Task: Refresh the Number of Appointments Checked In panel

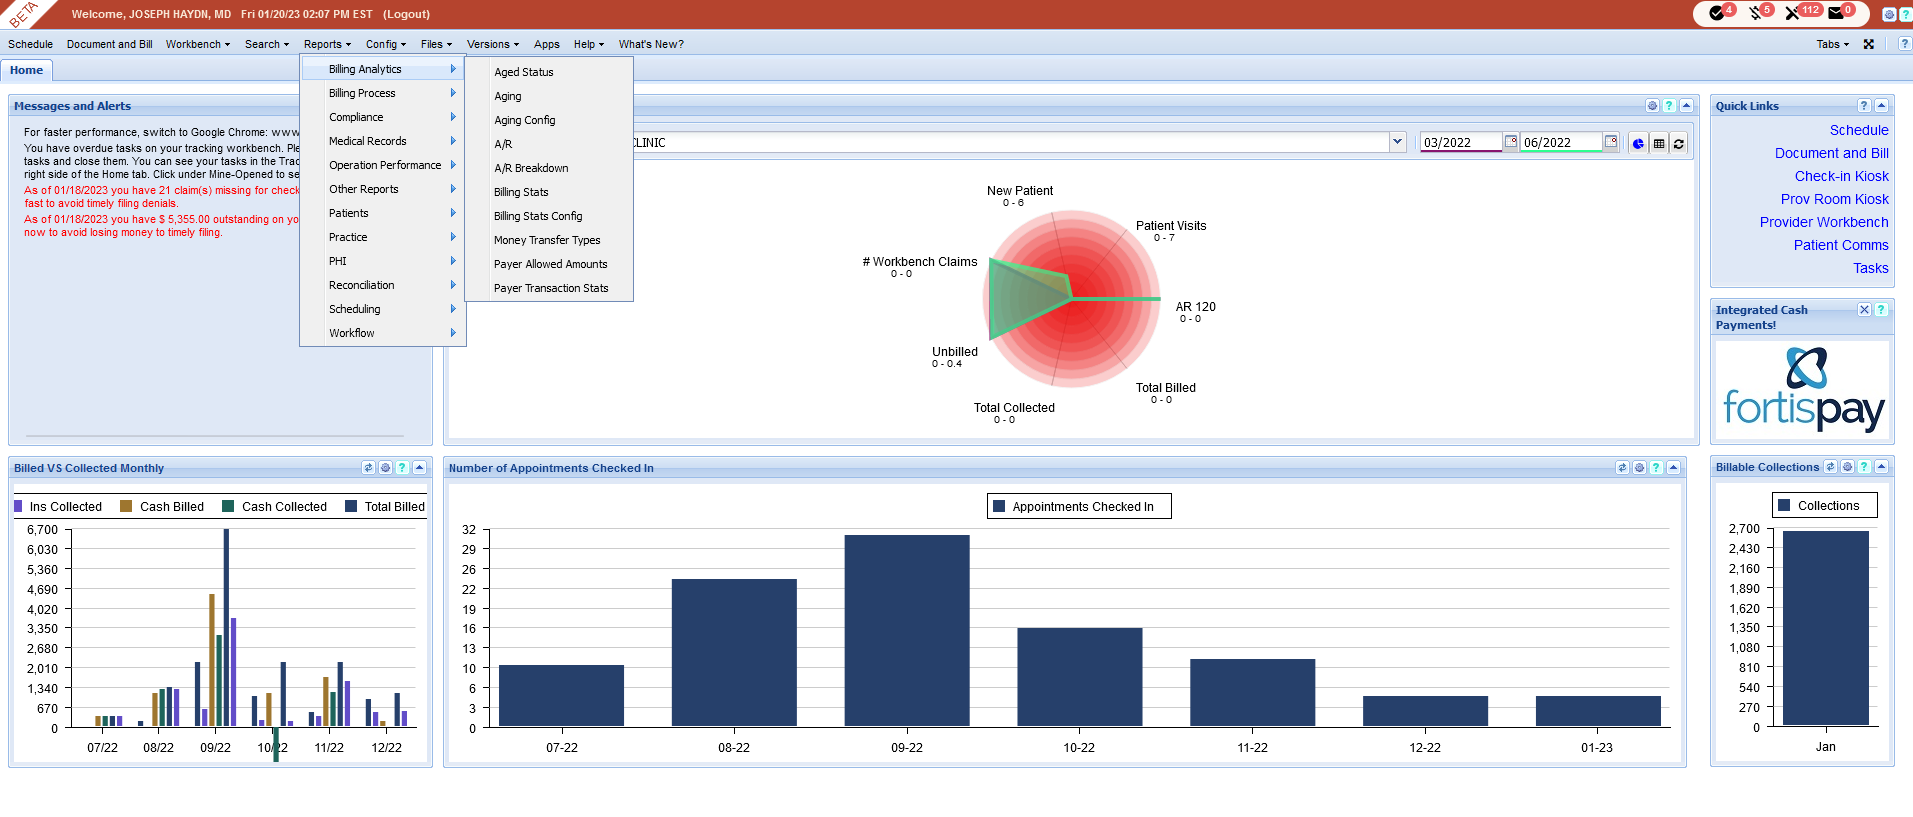Action: point(1622,468)
